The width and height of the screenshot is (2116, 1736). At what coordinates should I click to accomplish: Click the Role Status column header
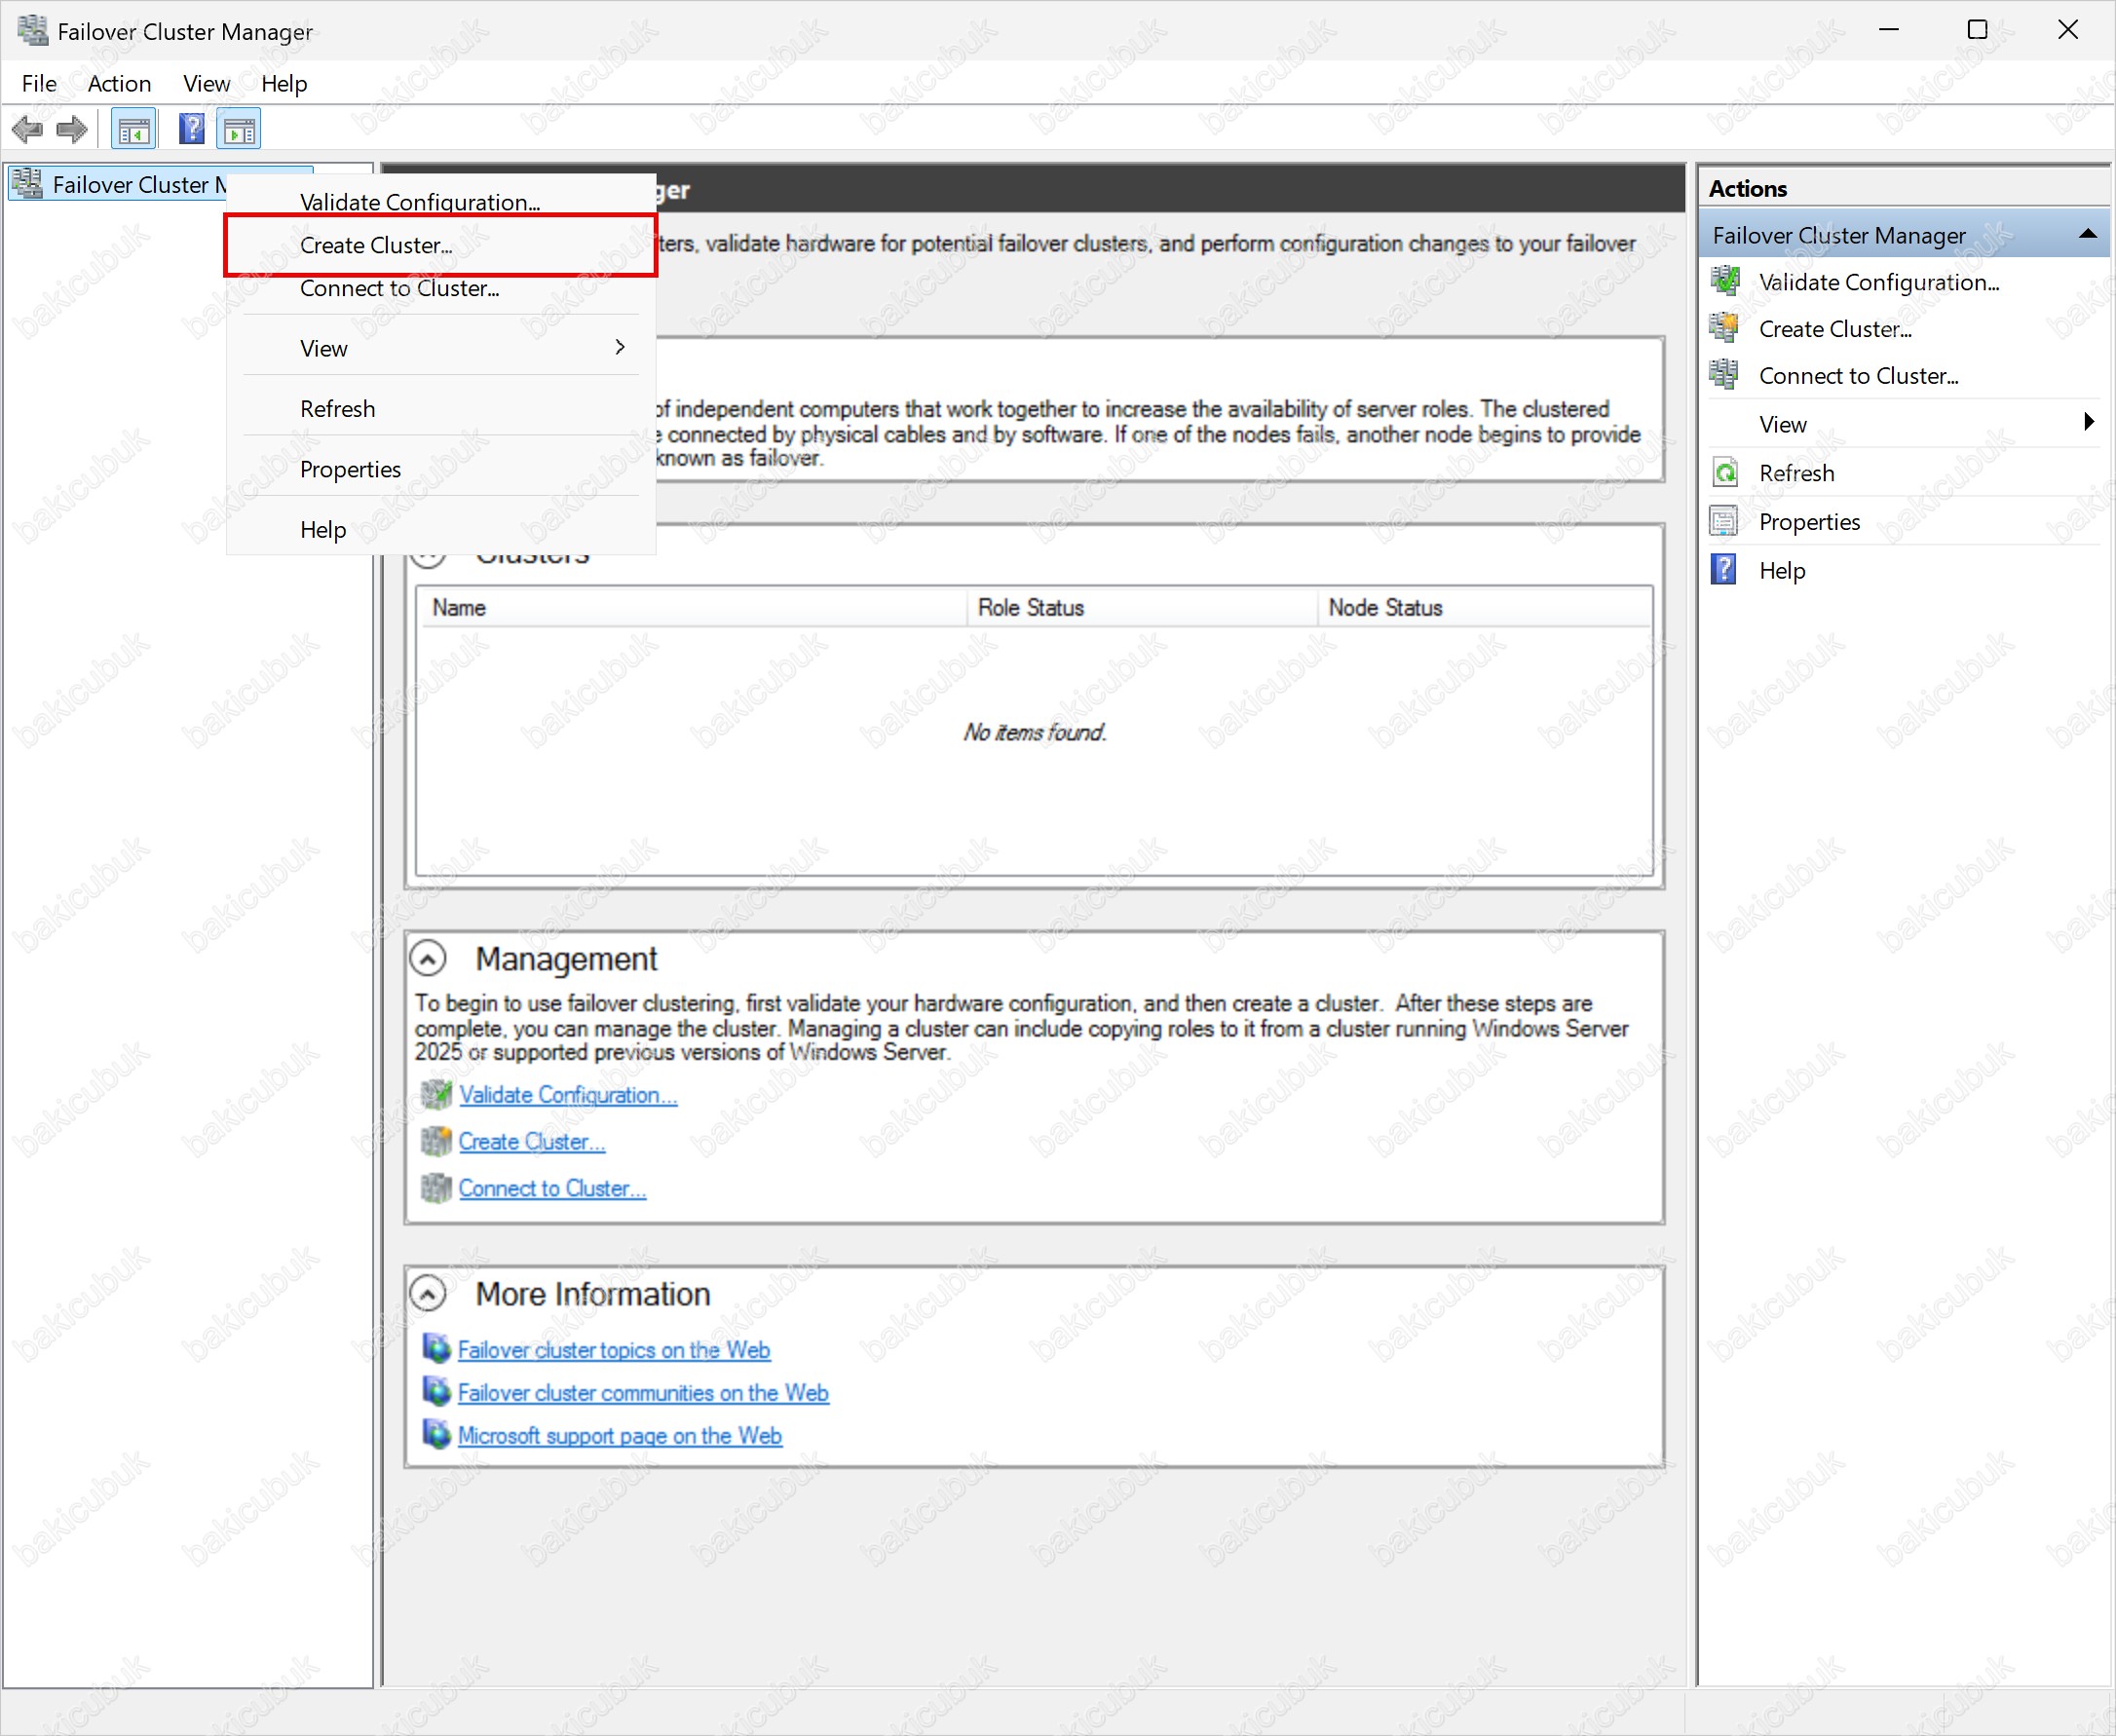point(1031,608)
